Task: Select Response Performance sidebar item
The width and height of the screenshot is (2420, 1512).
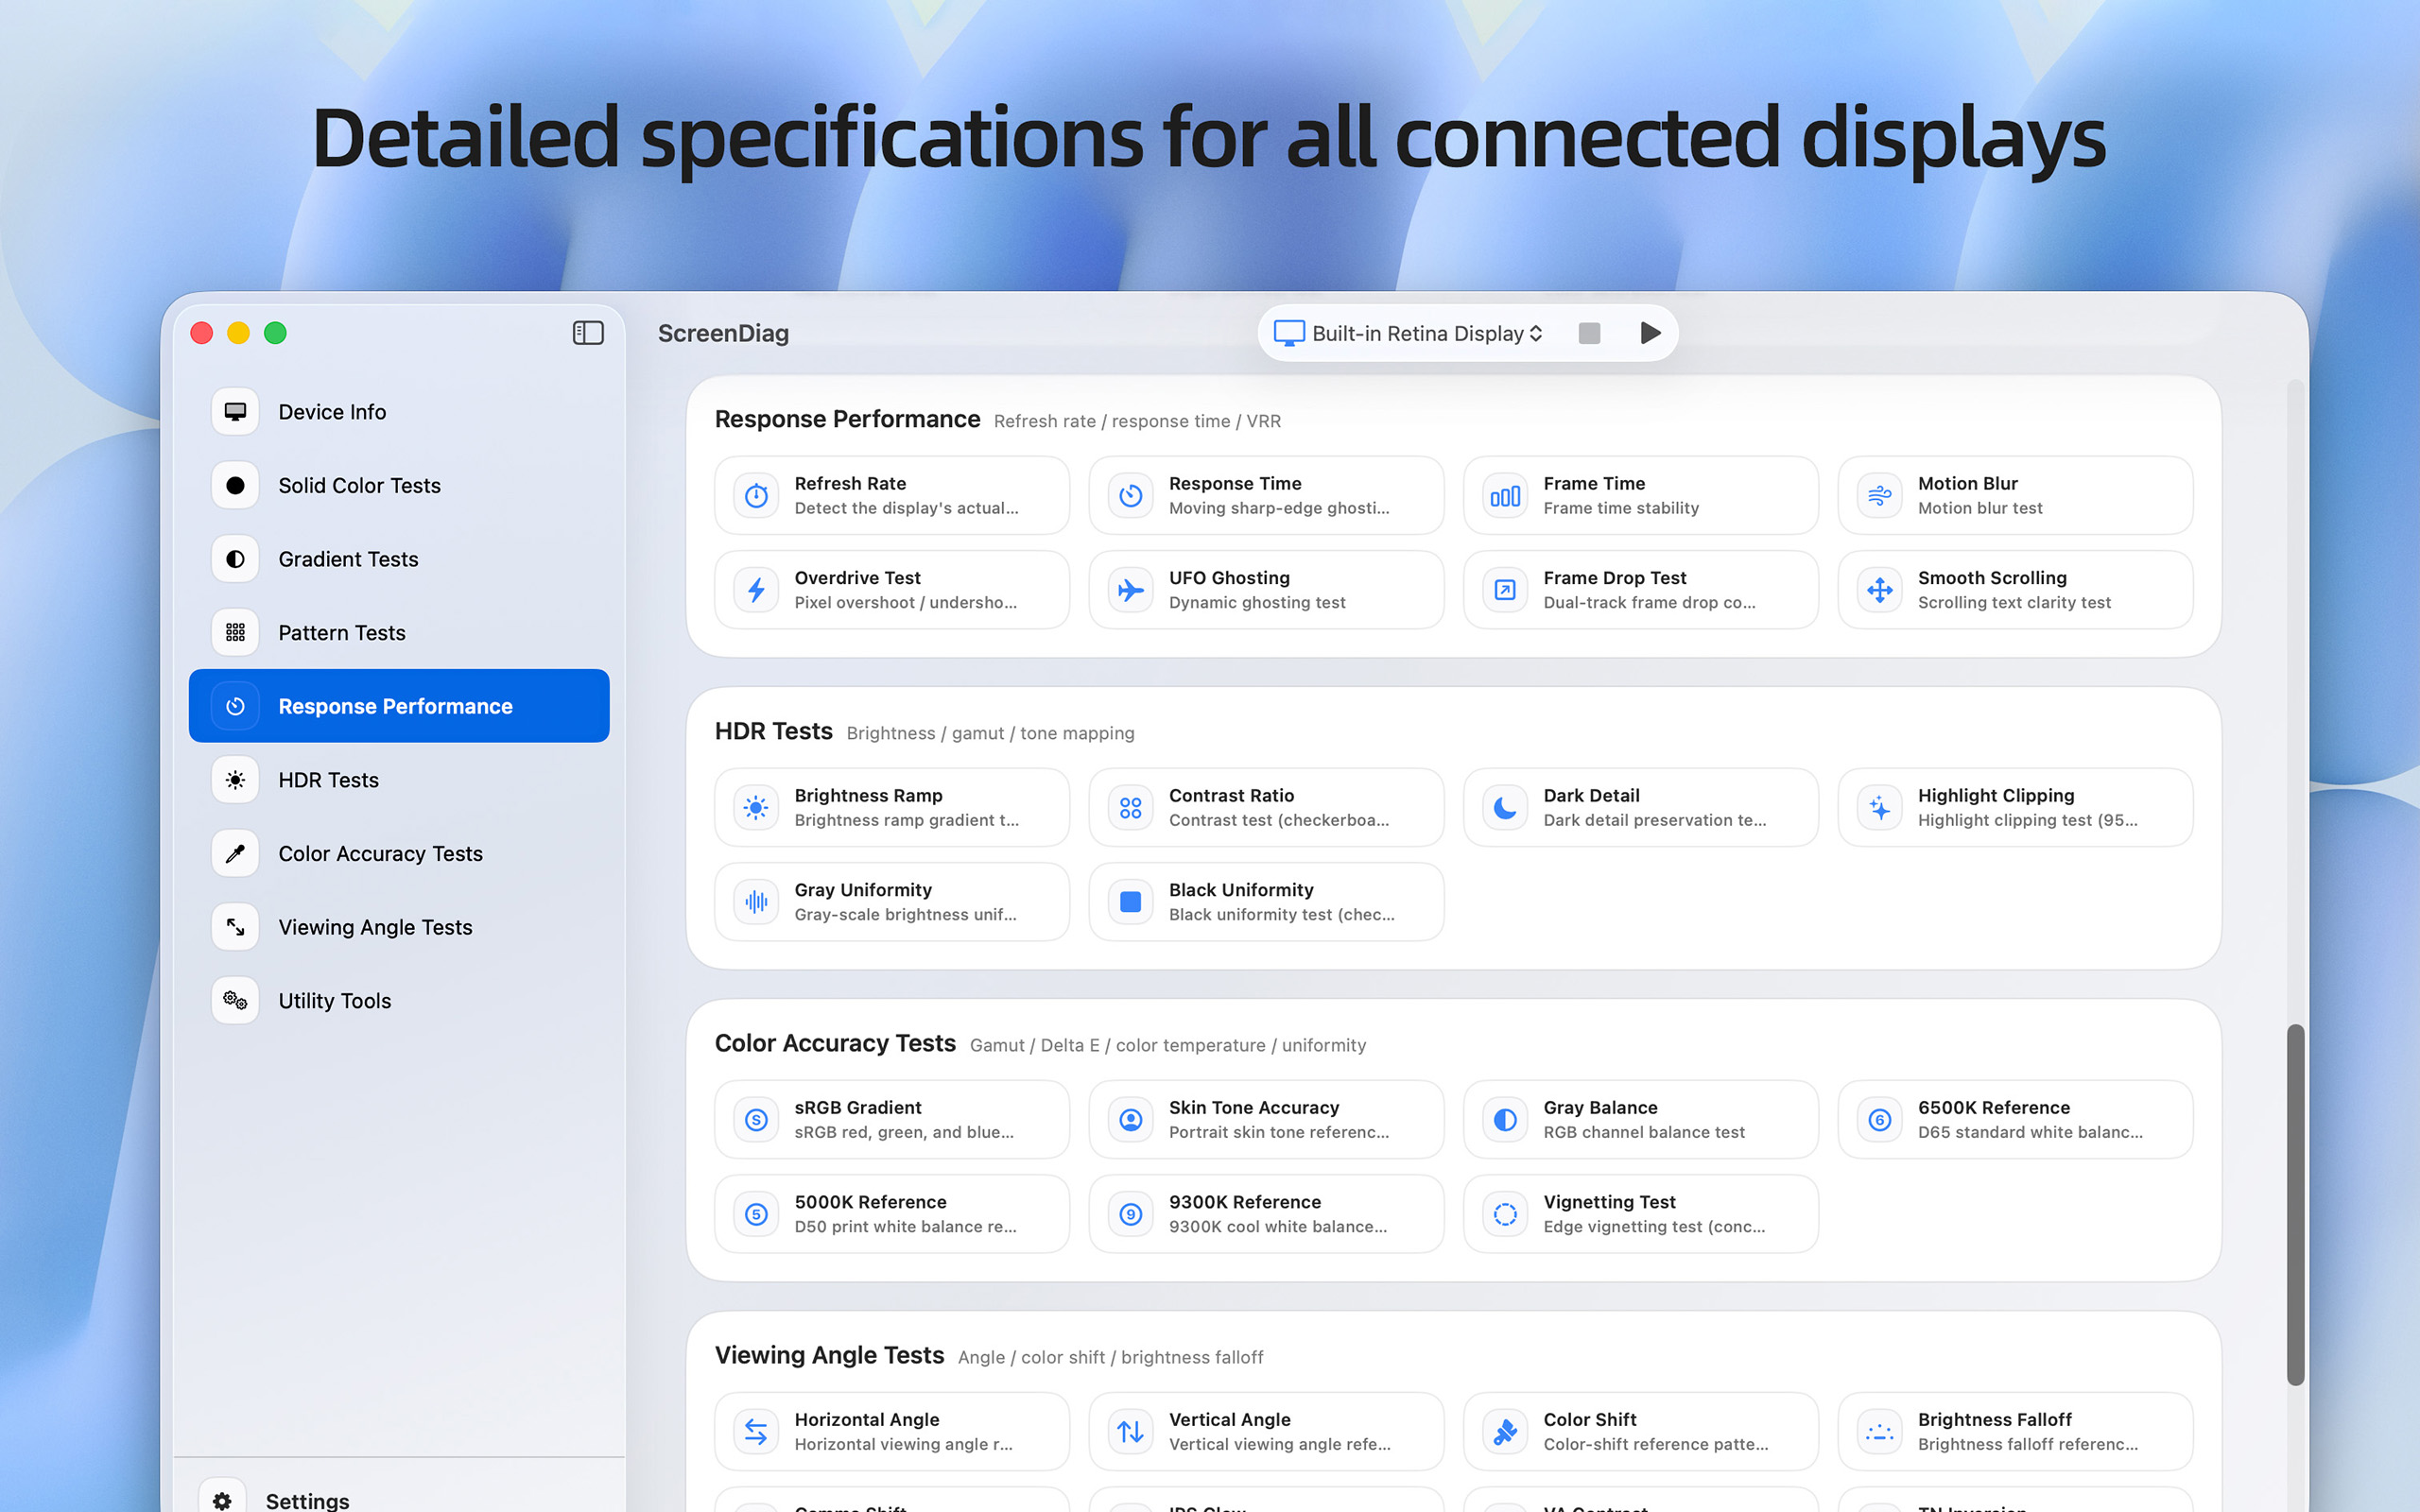Action: [x=399, y=706]
